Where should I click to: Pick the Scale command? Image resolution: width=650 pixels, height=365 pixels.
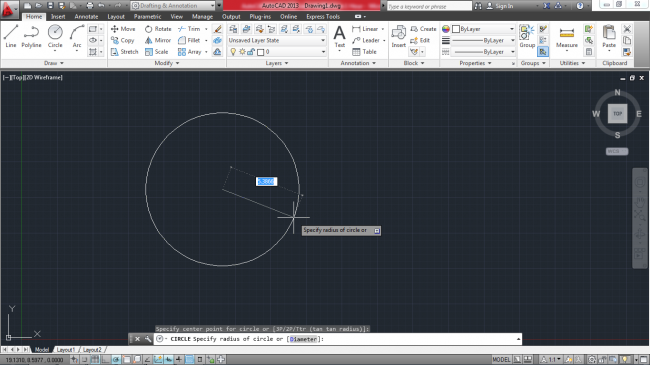pyautogui.click(x=157, y=52)
